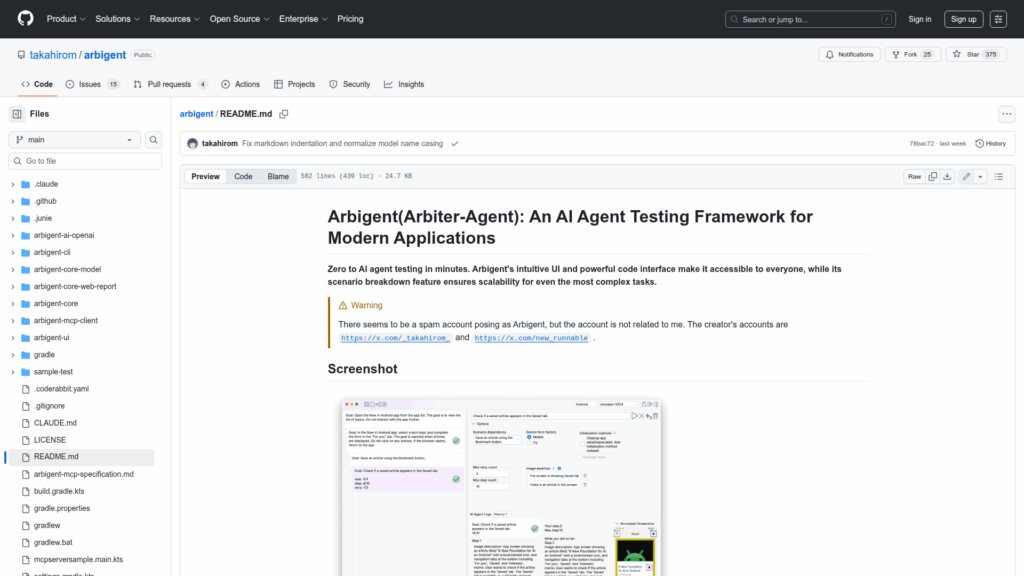1024x576 pixels.
Task: Open the main branch dropdown
Action: (75, 140)
